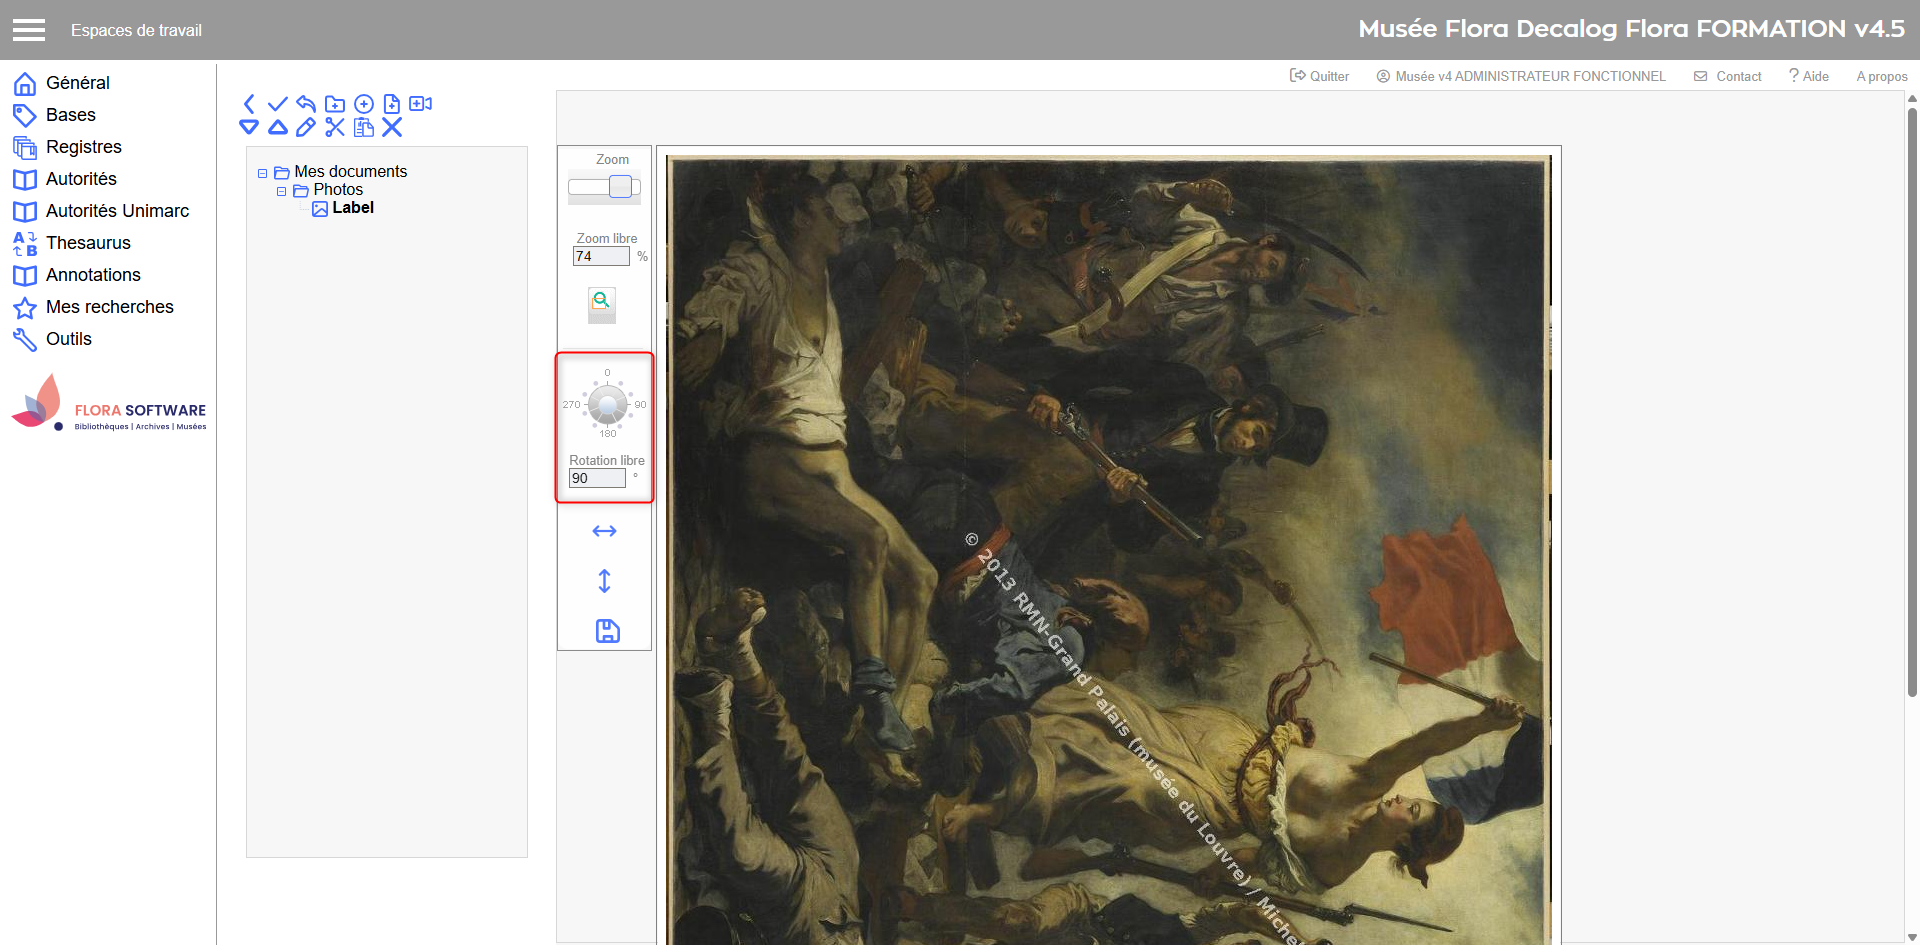Click the Zoom slider handle
Screen dimensions: 1920x945
(620, 187)
